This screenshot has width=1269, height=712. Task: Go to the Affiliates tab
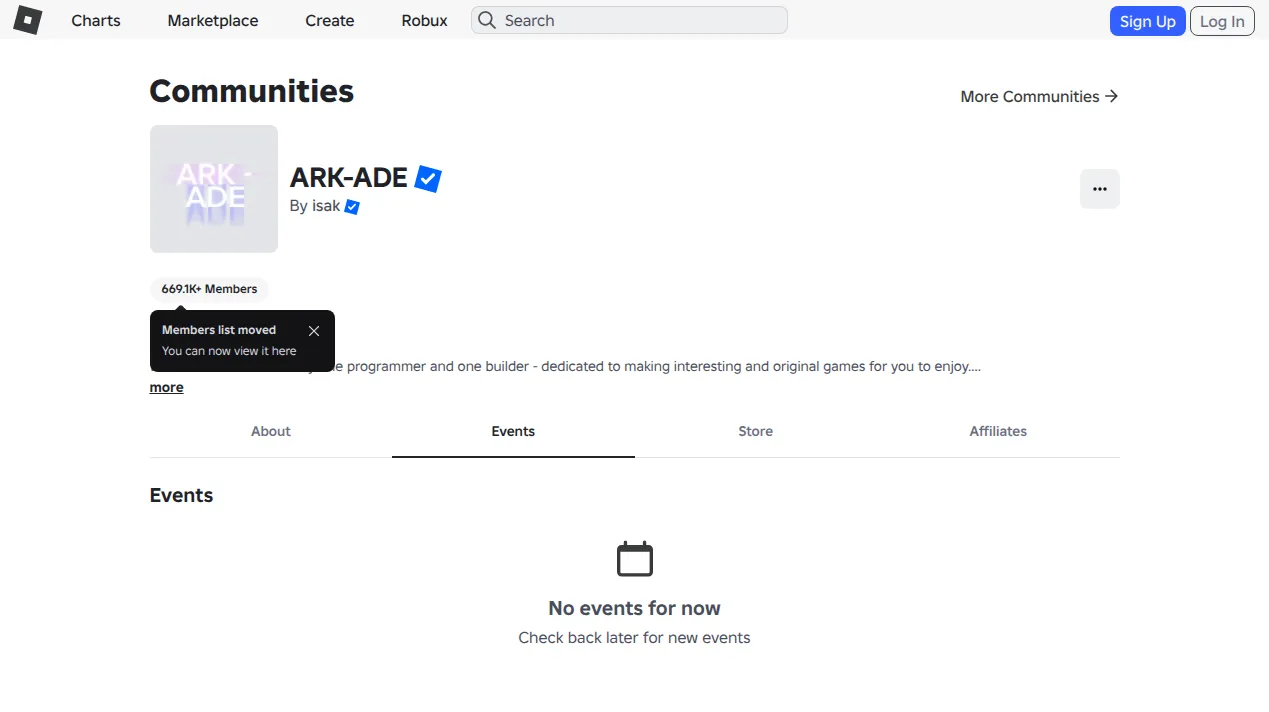click(998, 432)
